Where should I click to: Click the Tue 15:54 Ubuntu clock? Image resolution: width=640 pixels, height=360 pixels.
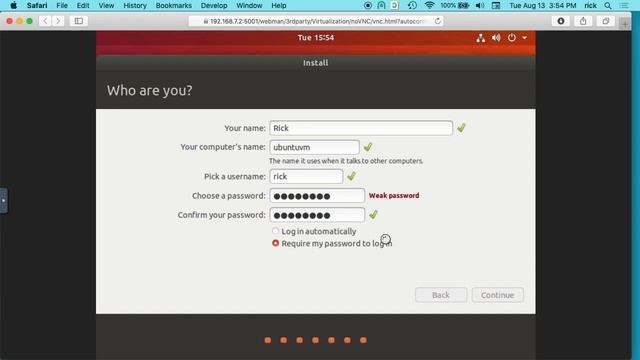point(316,38)
